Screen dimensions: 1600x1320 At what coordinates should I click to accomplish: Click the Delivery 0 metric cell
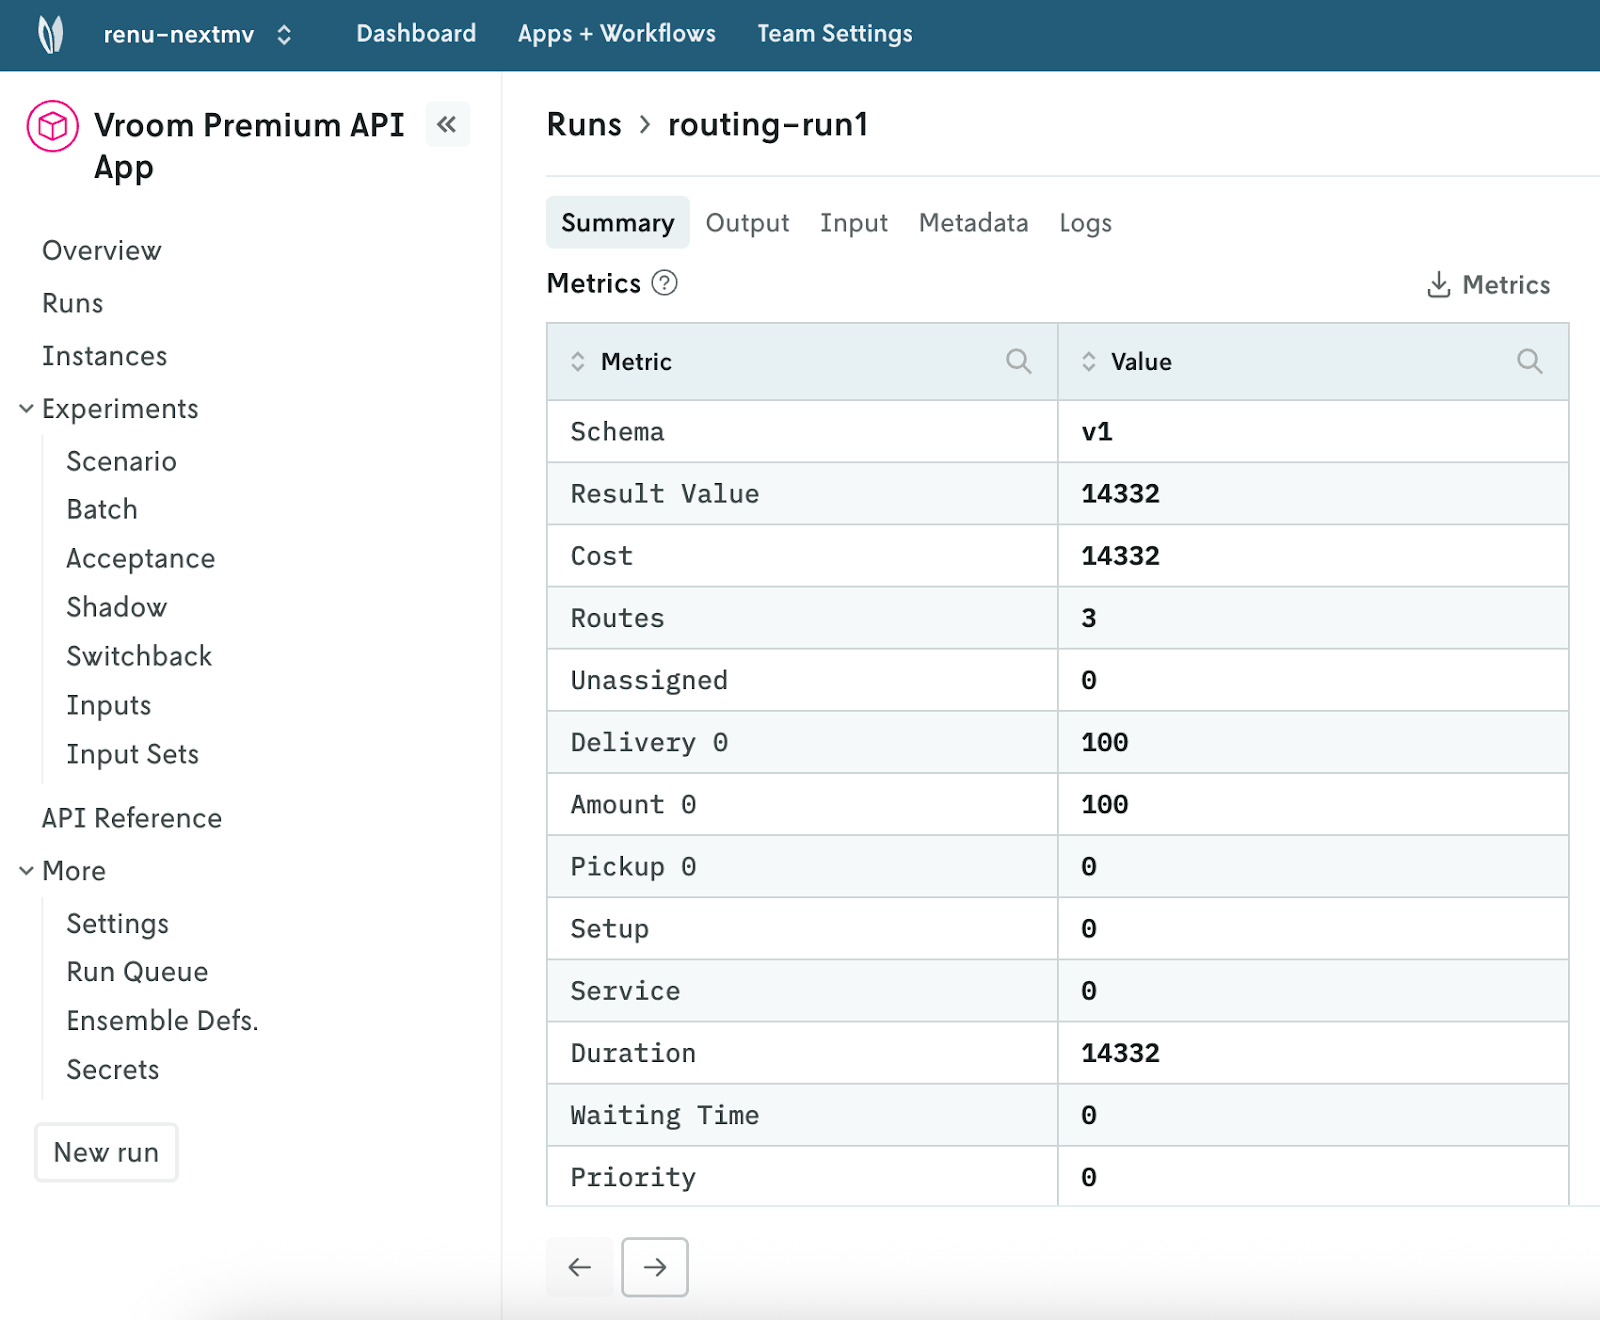pos(802,743)
